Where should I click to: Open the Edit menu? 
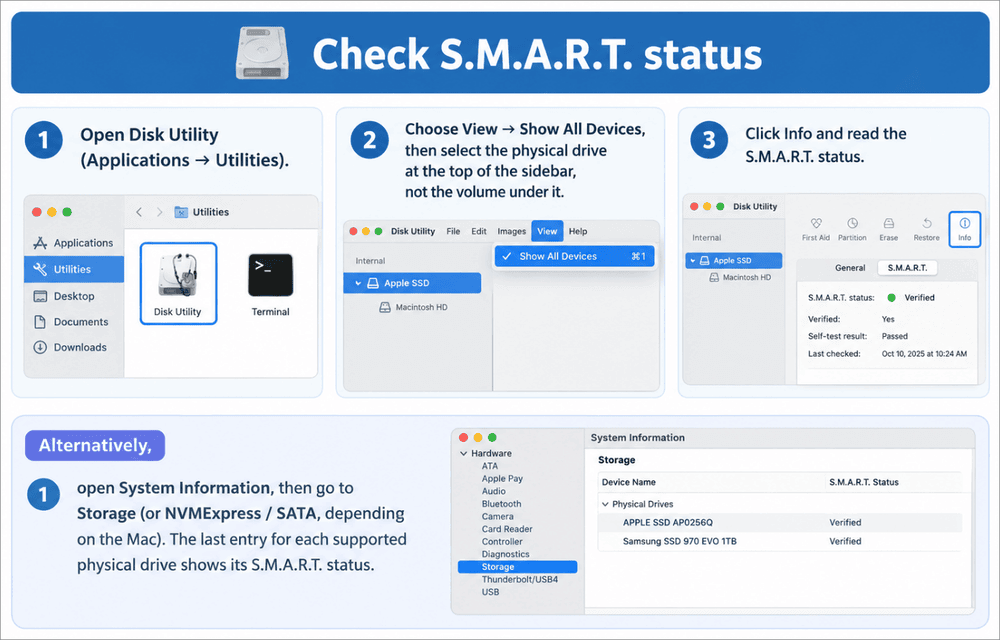pyautogui.click(x=478, y=231)
